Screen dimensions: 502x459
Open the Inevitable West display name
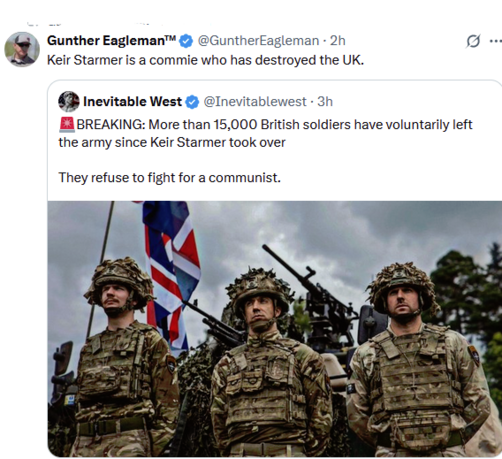[x=132, y=102]
